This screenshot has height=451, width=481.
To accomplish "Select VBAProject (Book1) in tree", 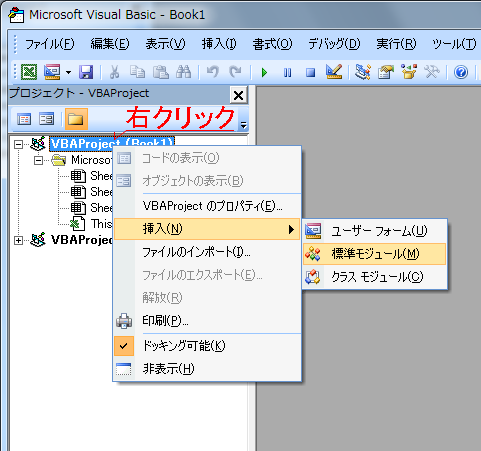I will (112, 144).
